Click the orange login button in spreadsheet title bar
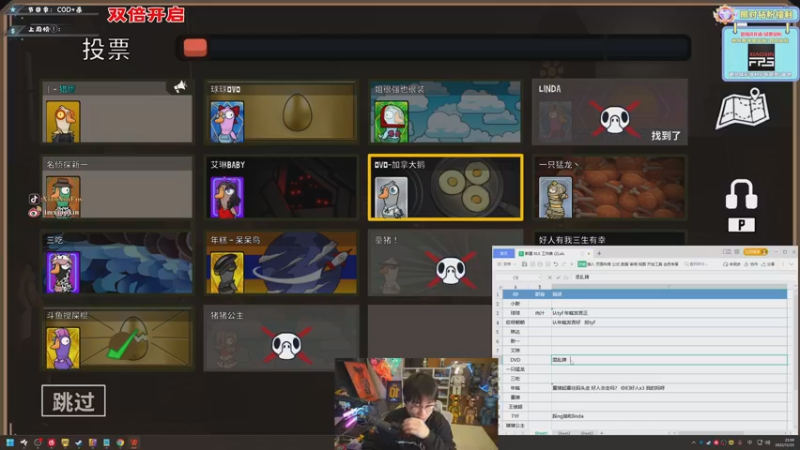This screenshot has width=800, height=450. pyautogui.click(x=756, y=252)
